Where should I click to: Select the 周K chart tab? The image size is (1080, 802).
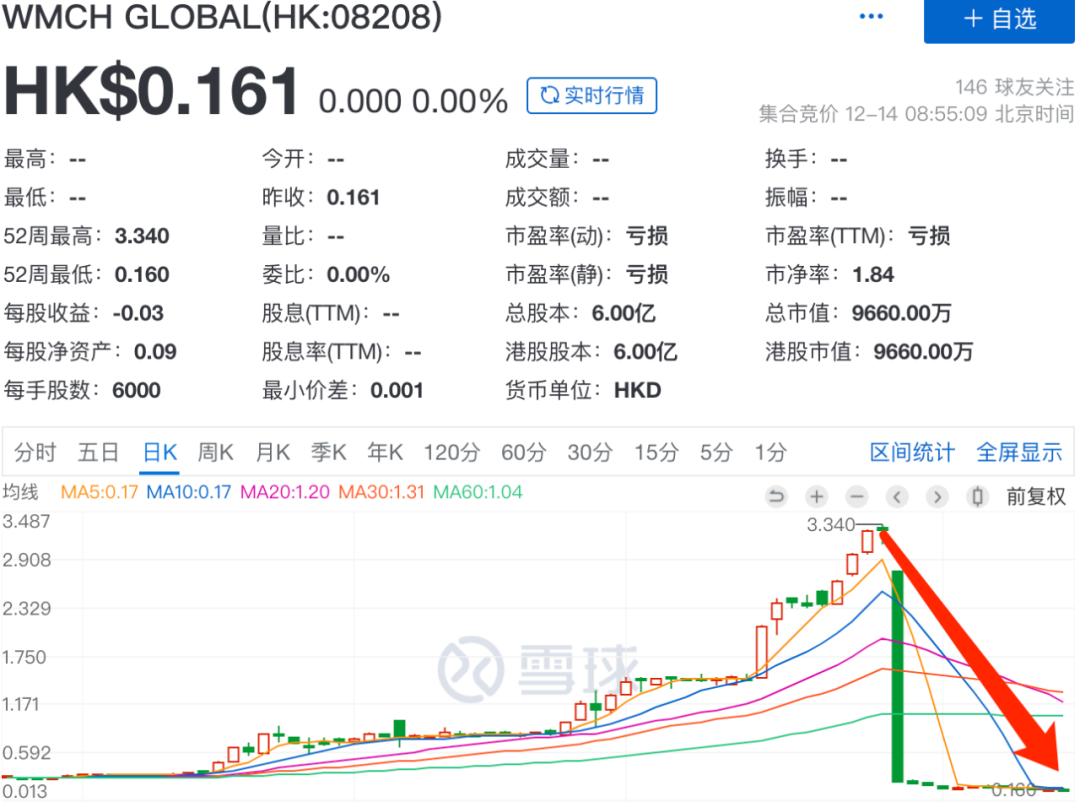216,453
